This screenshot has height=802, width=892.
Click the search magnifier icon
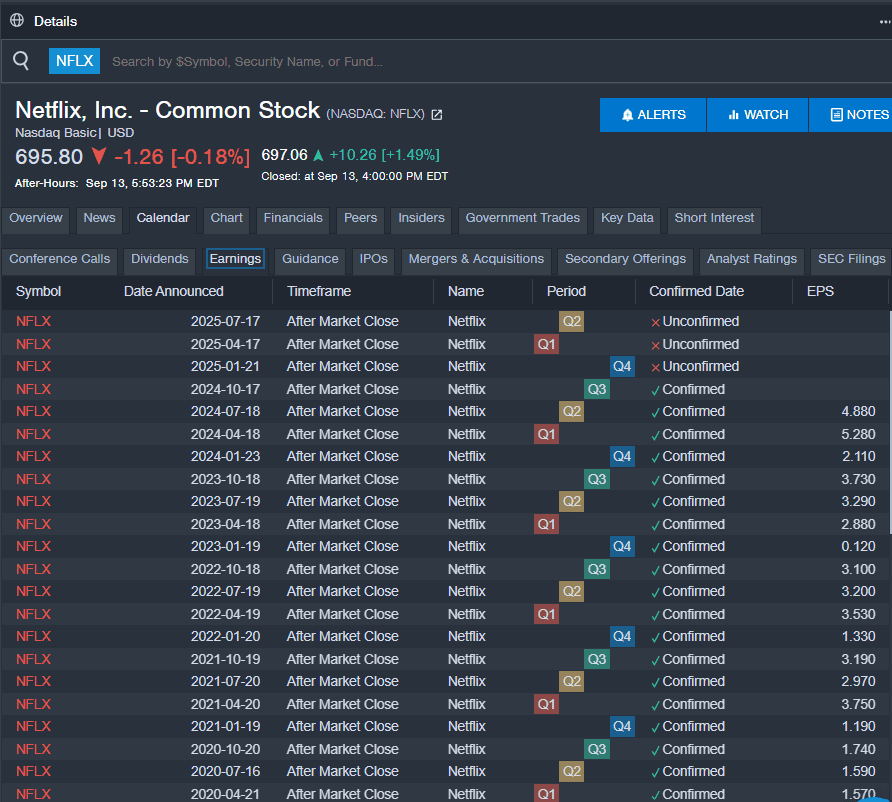[21, 60]
